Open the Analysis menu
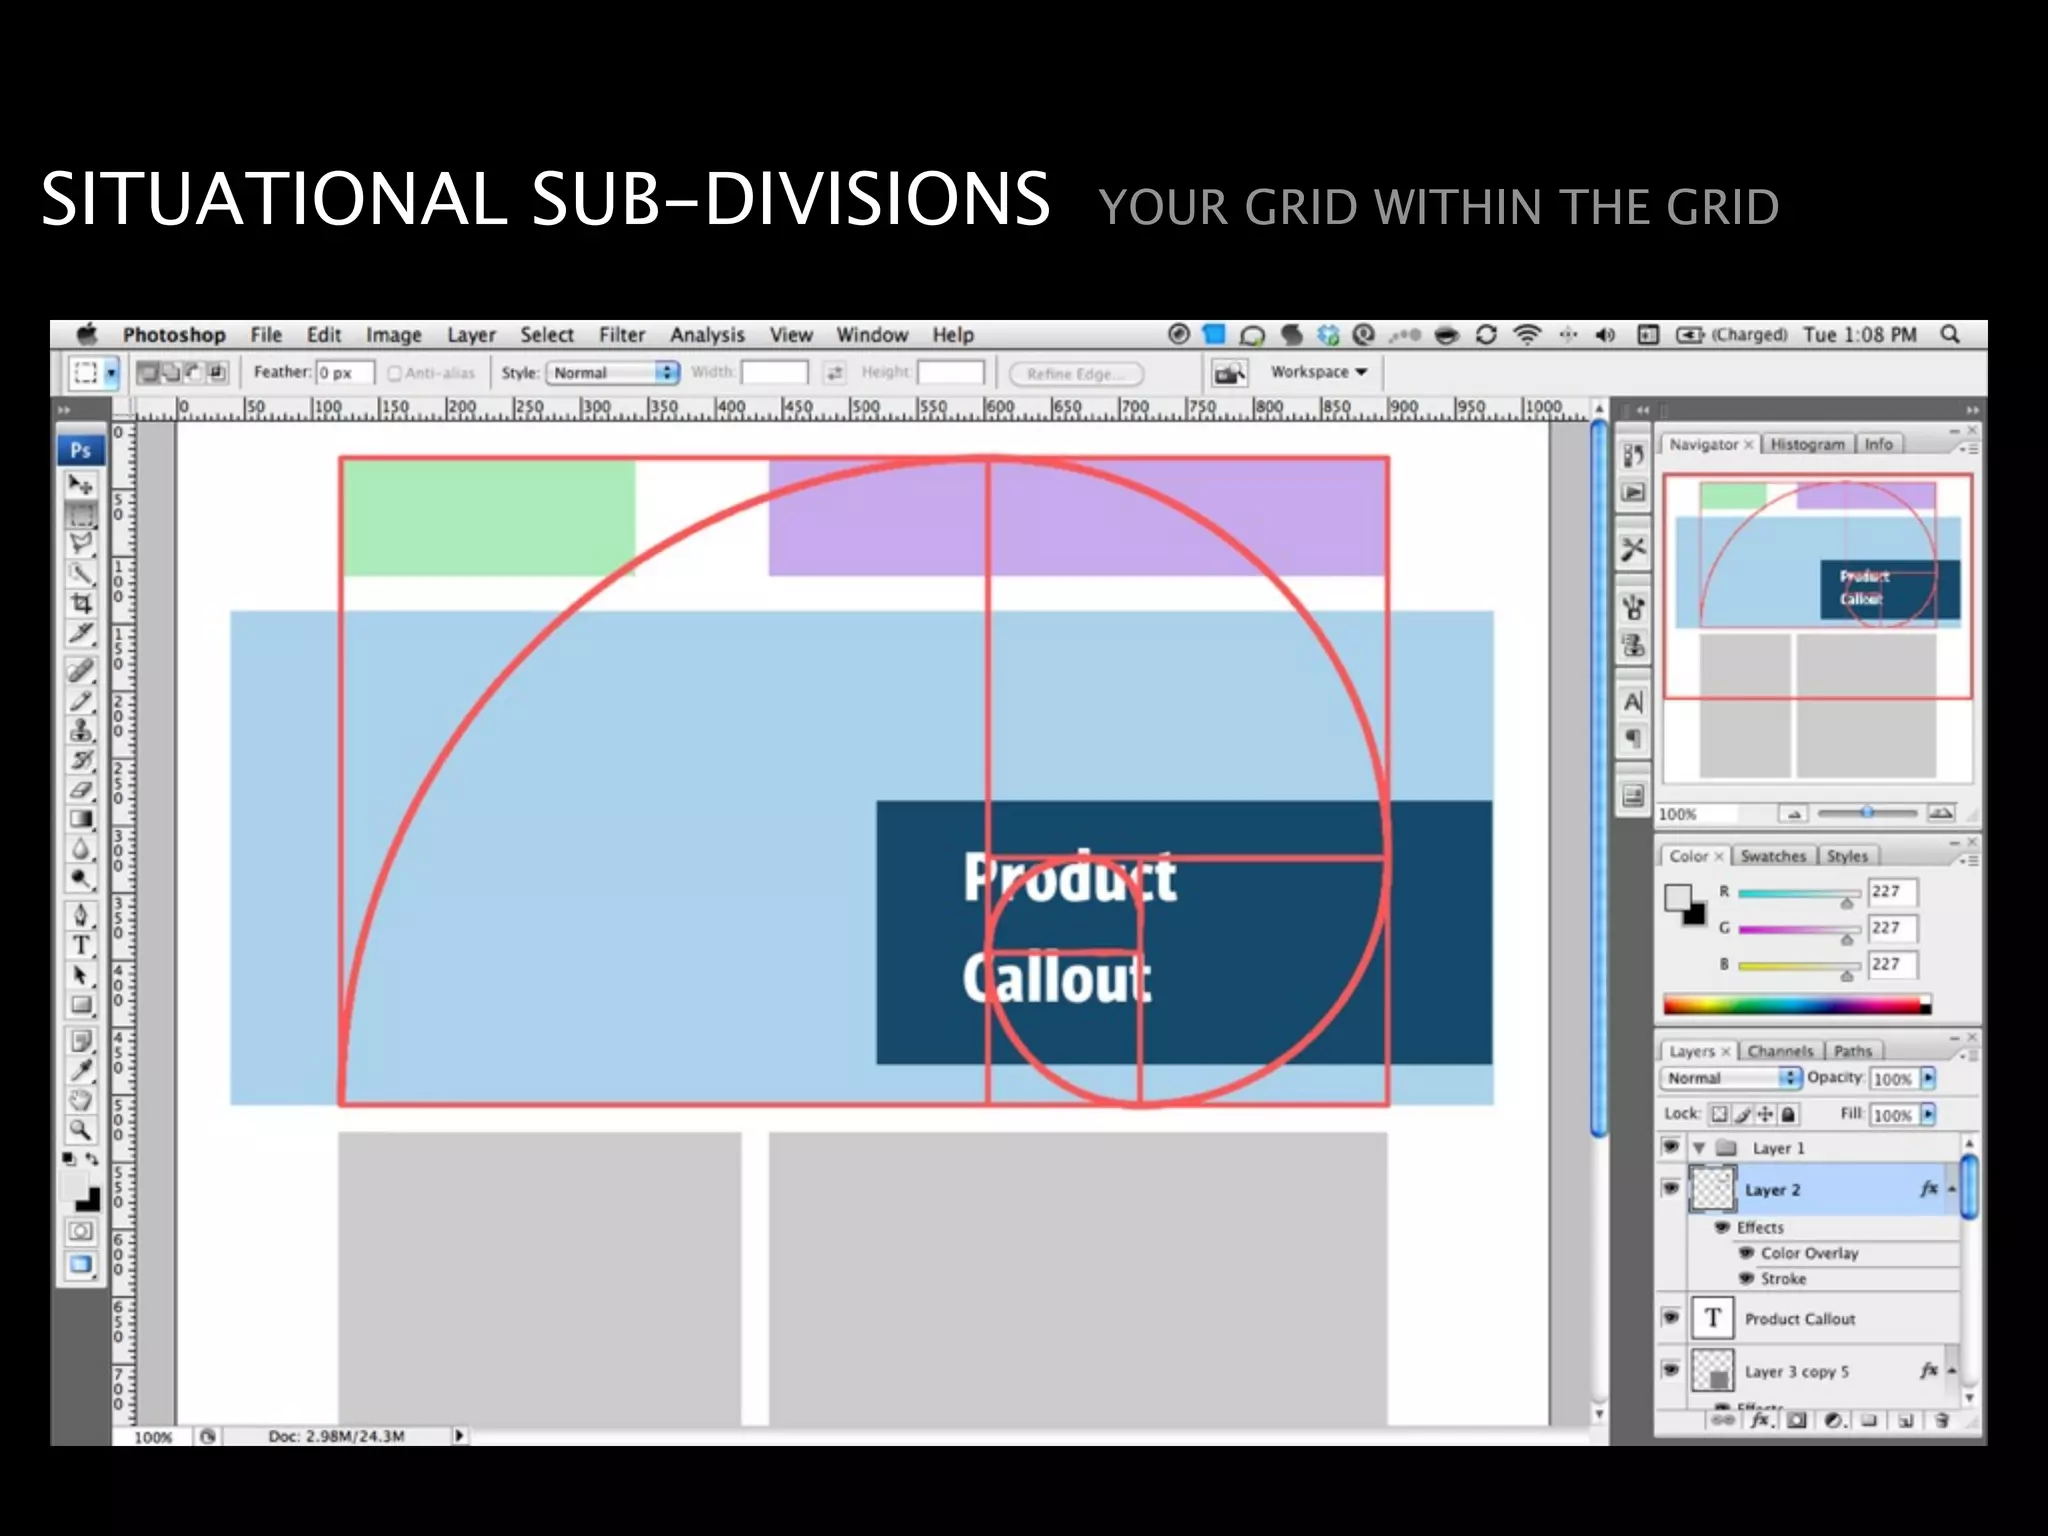 (x=707, y=335)
